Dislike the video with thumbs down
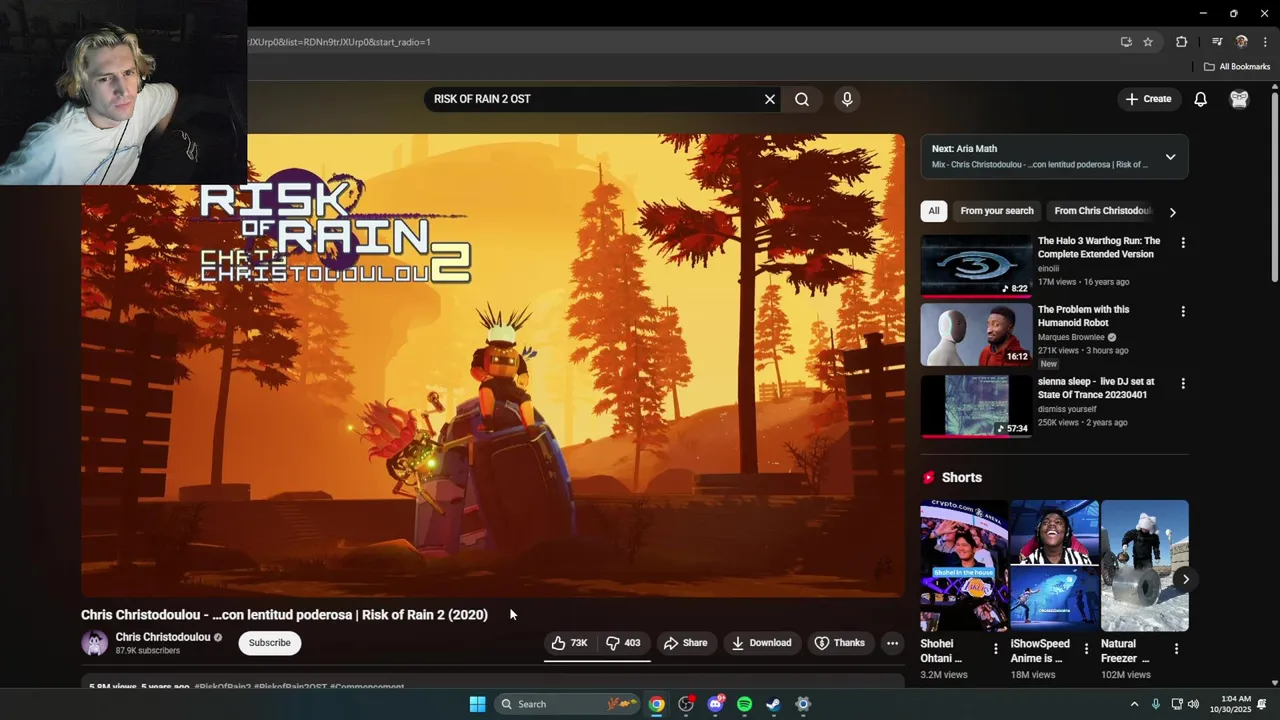This screenshot has width=1280, height=720. pyautogui.click(x=624, y=643)
